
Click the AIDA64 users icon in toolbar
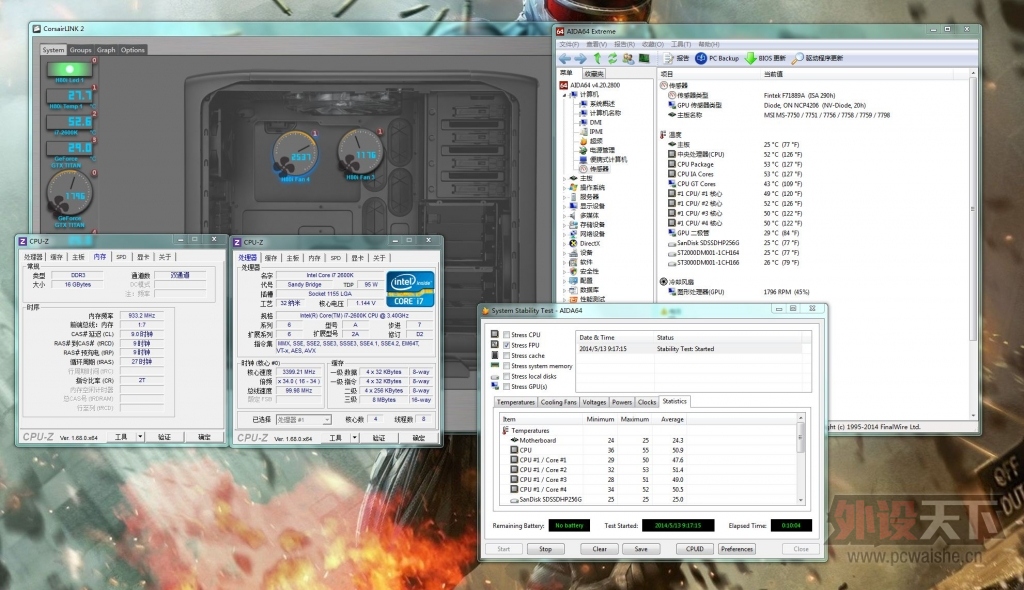(628, 59)
